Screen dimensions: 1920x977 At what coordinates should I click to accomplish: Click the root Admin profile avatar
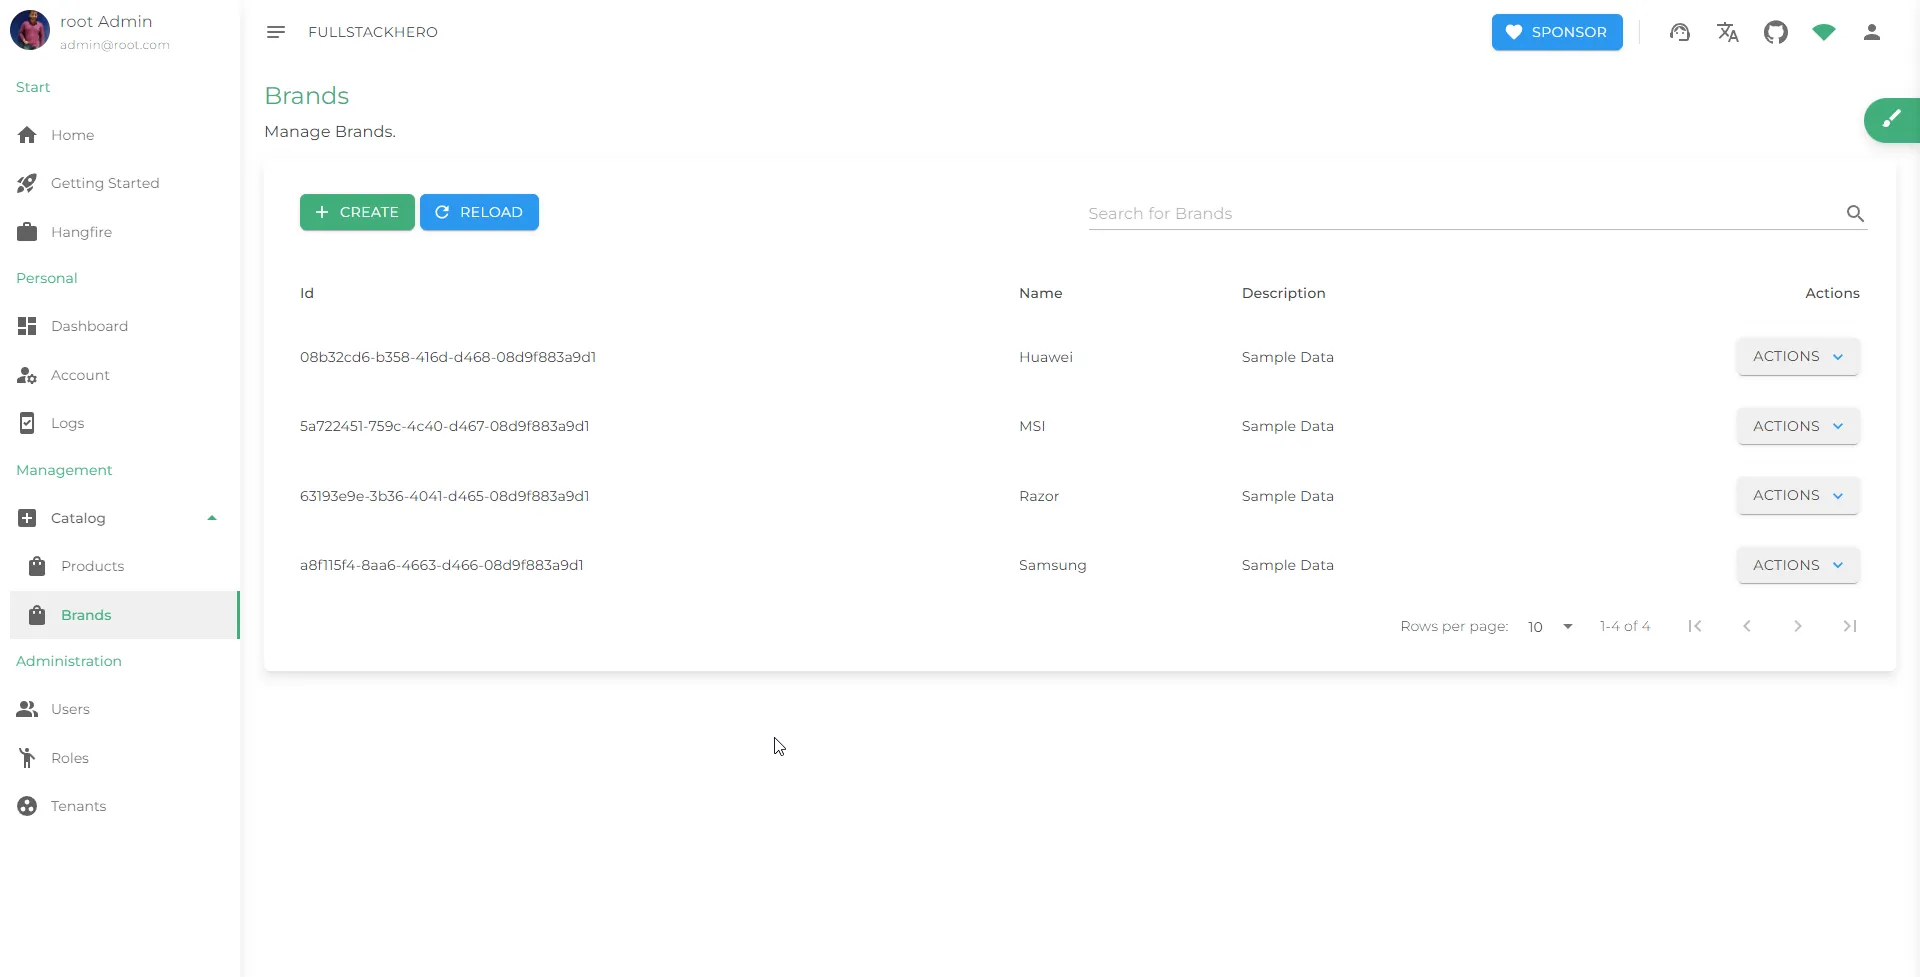click(29, 30)
